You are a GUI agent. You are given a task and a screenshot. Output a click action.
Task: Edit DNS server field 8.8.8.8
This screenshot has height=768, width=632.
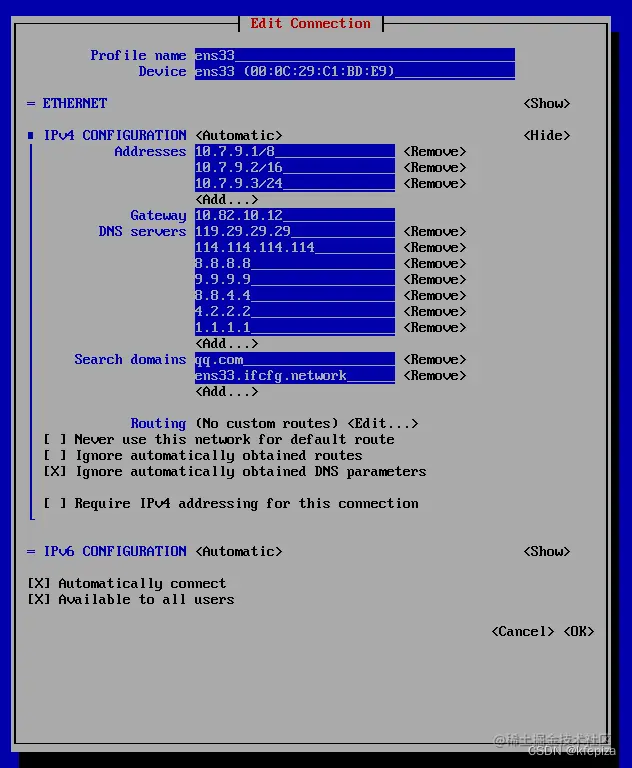(295, 264)
